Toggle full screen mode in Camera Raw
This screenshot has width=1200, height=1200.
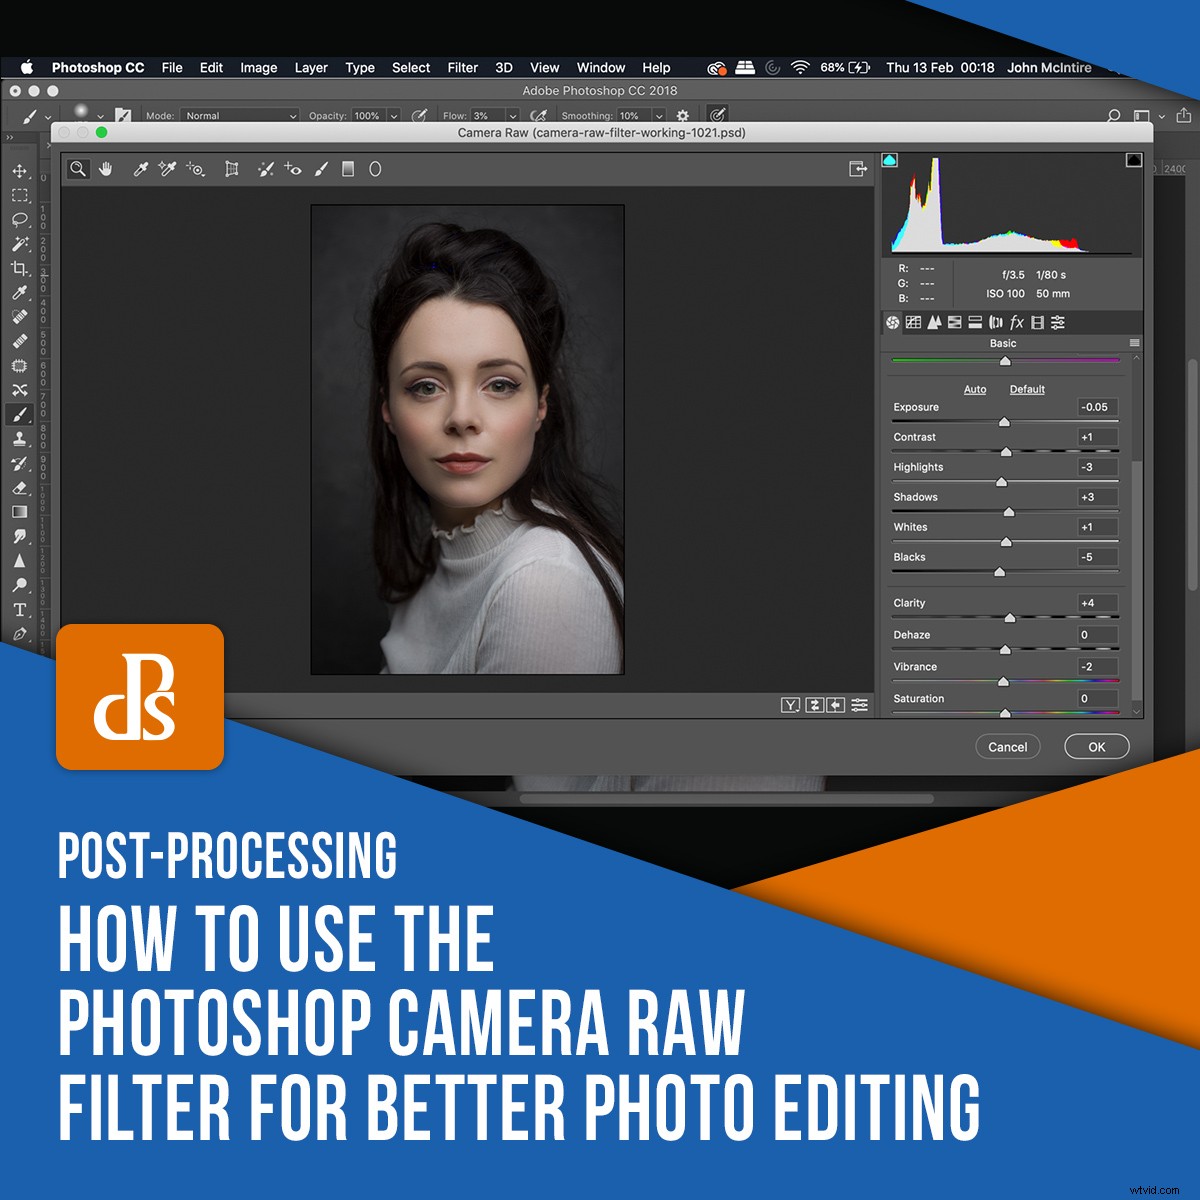858,170
